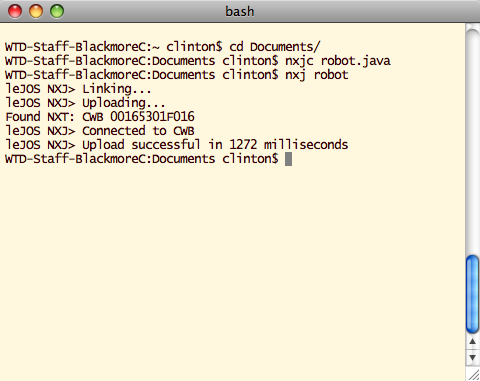Click the 'nxjc robot.java' command text
This screenshot has width=480, height=381.
coord(338,61)
